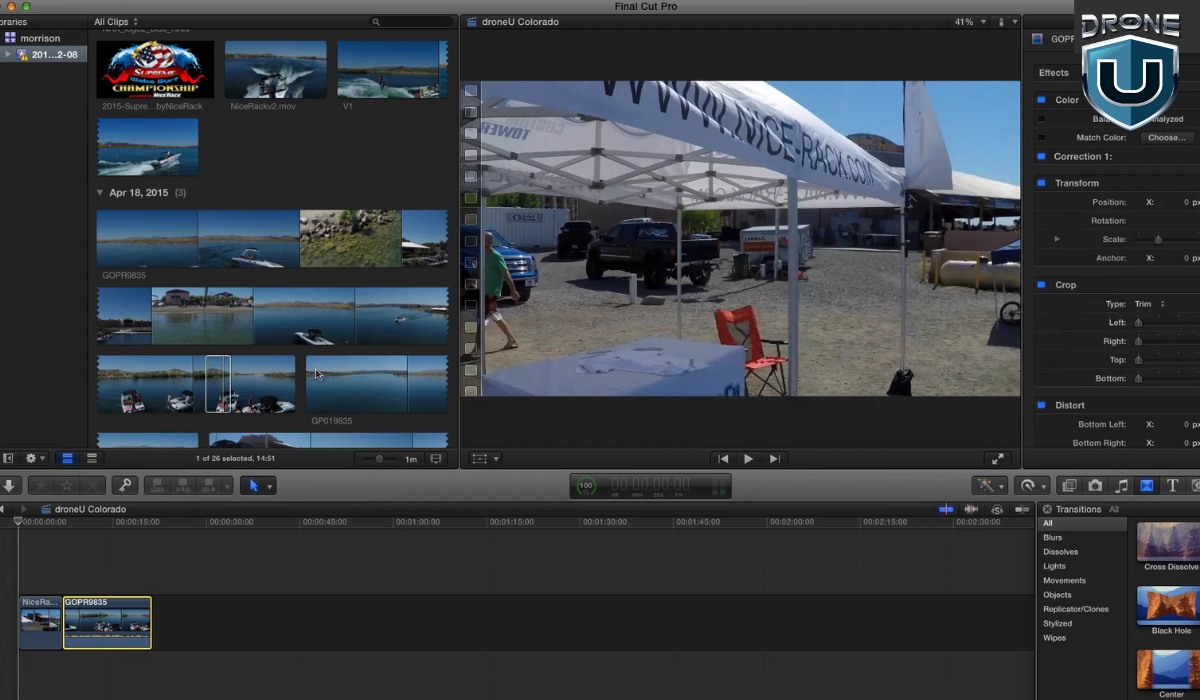Click the timeline timecode display

[x=650, y=486]
